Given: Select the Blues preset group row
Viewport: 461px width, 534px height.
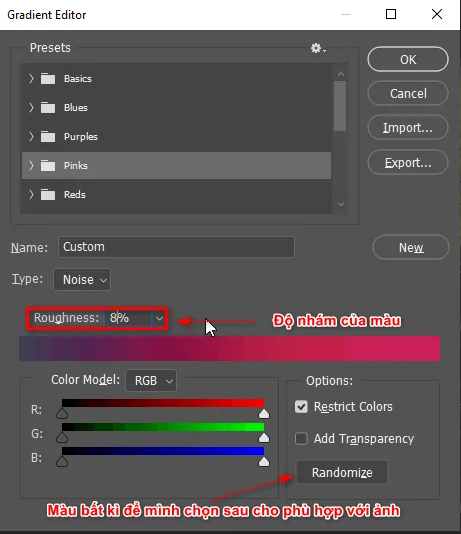Looking at the screenshot, I should (x=176, y=108).
